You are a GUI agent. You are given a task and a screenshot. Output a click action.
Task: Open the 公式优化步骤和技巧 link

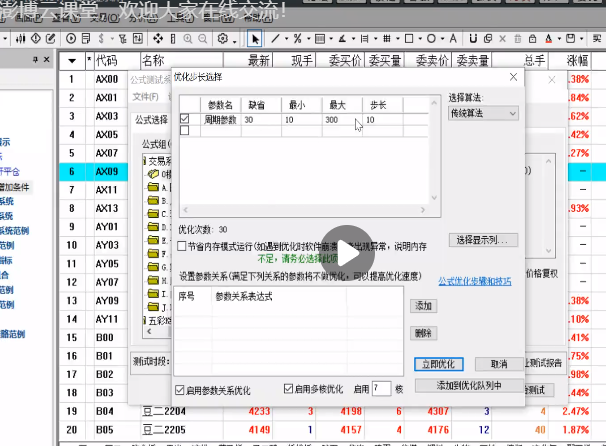pyautogui.click(x=475, y=281)
